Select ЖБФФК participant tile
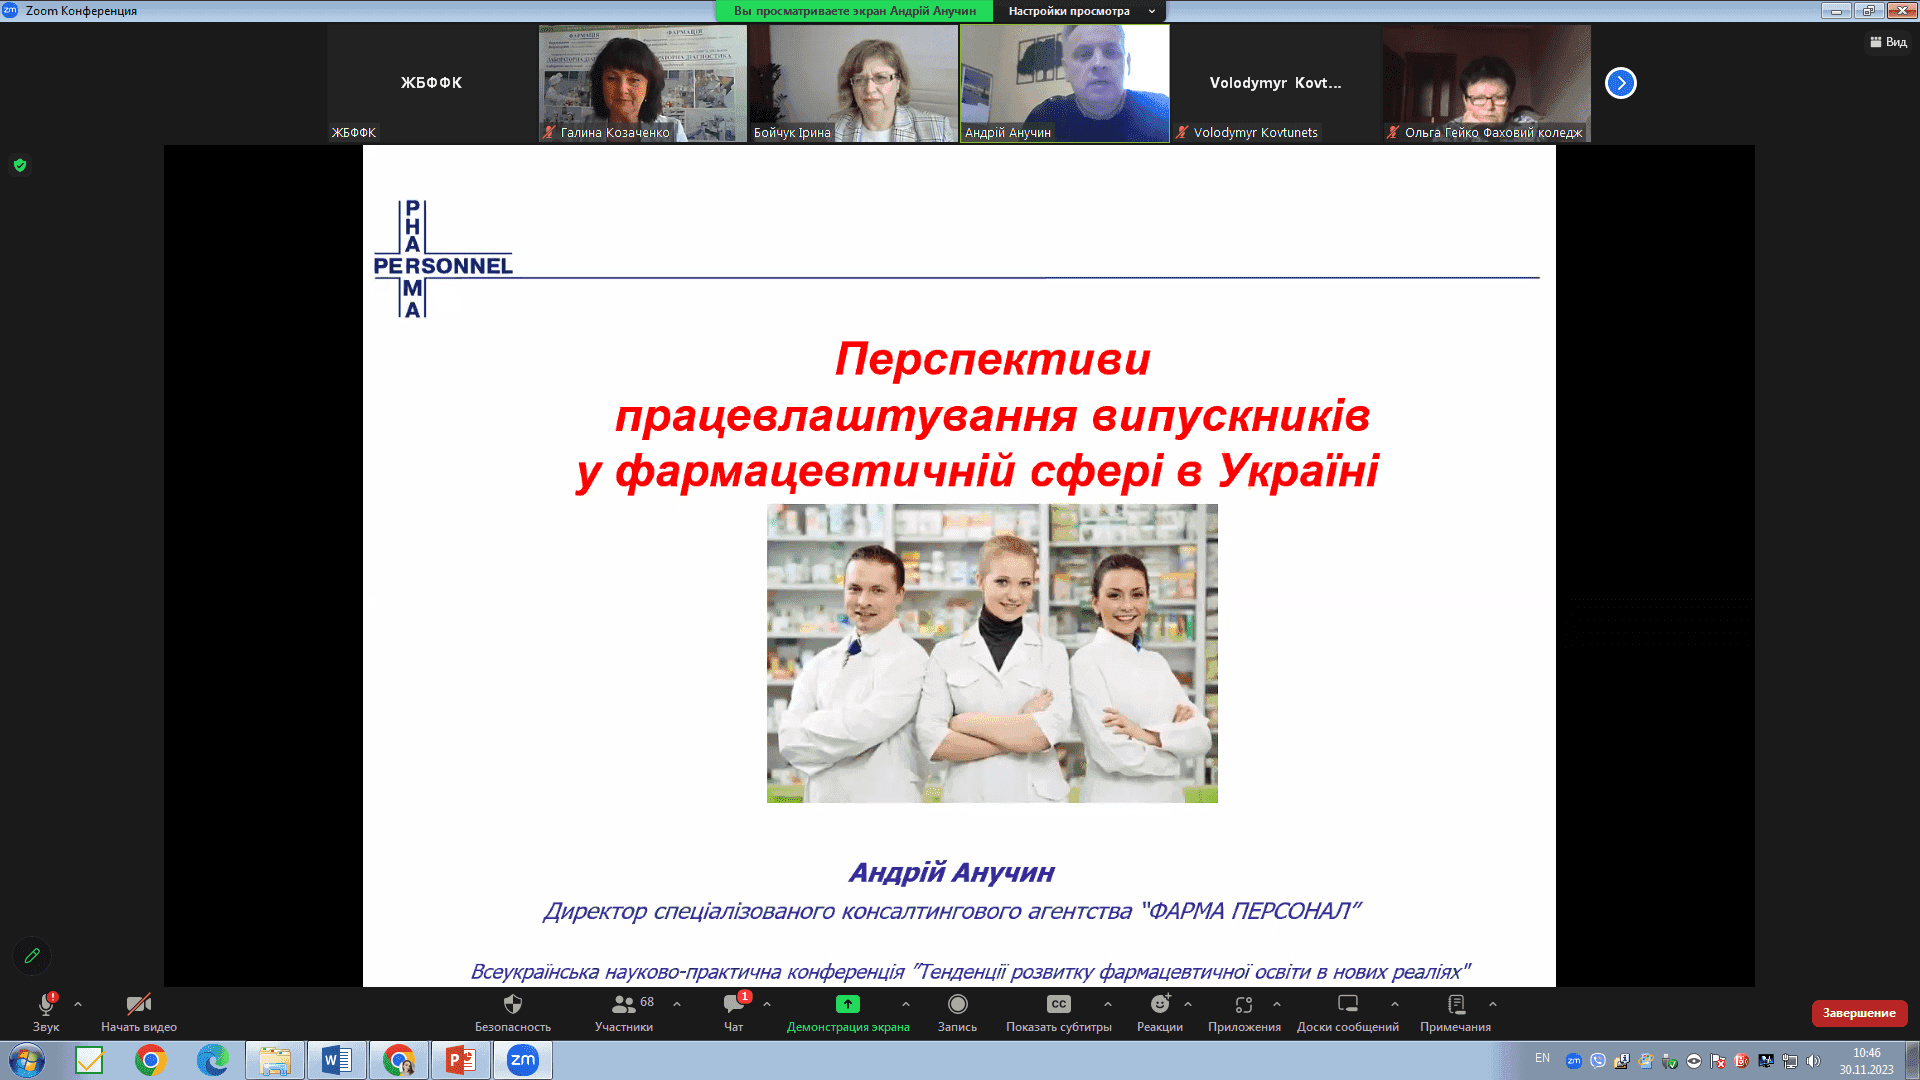 [432, 83]
